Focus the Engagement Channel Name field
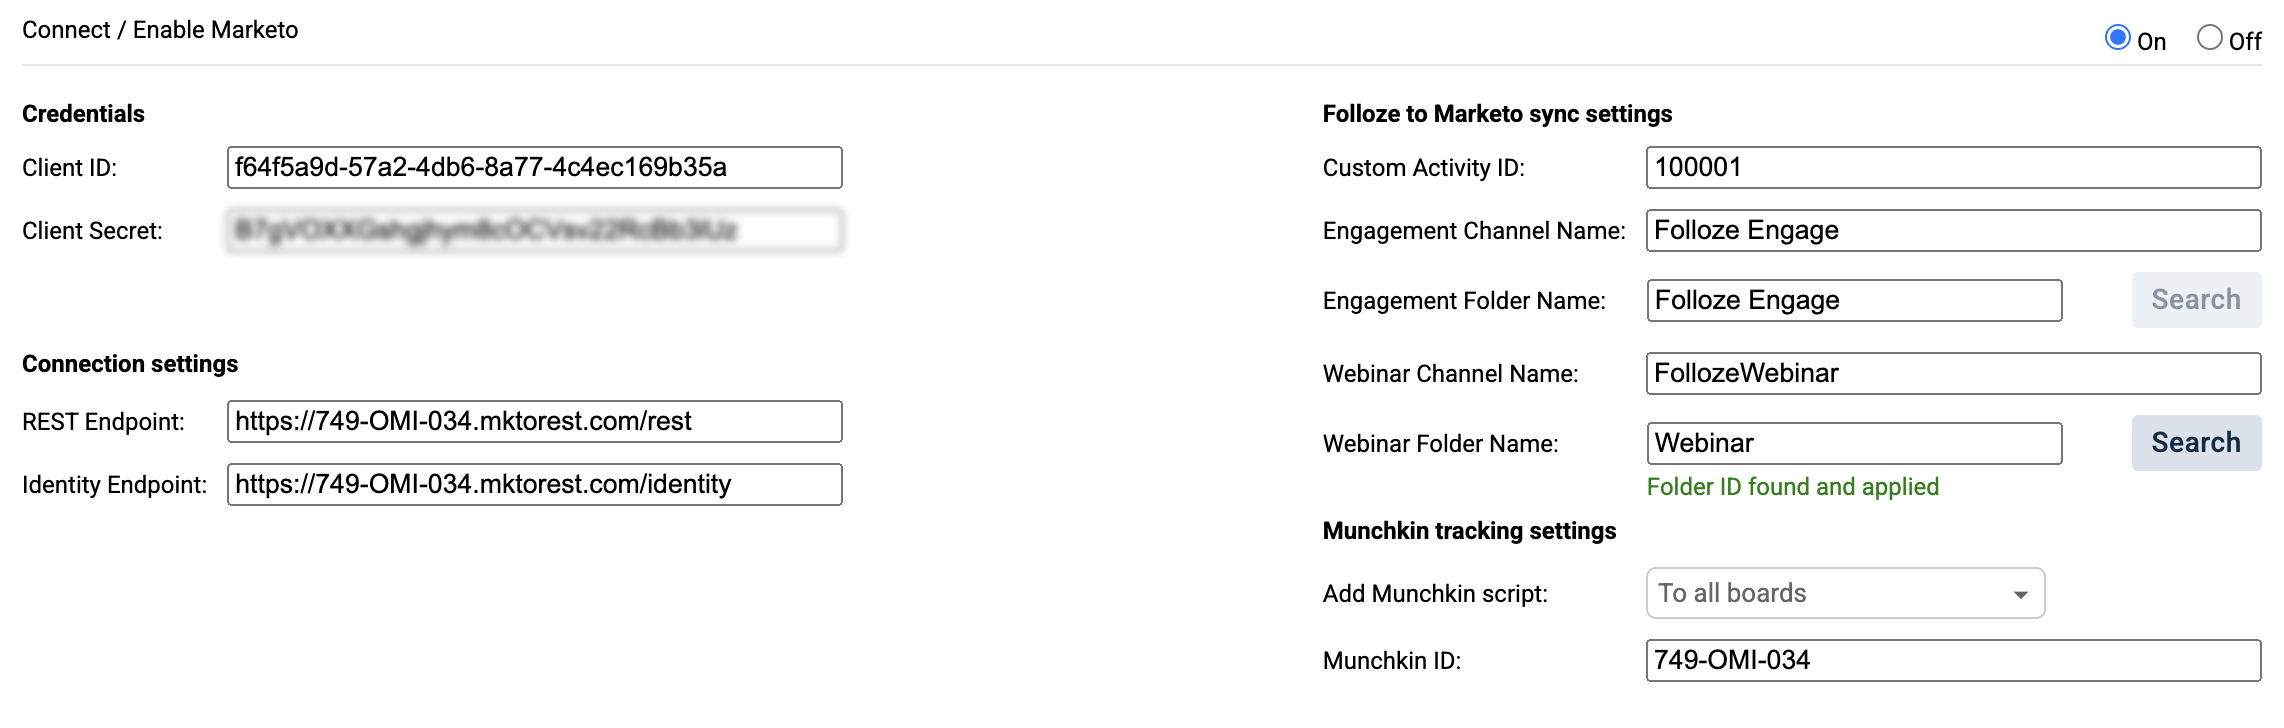 coord(1952,230)
